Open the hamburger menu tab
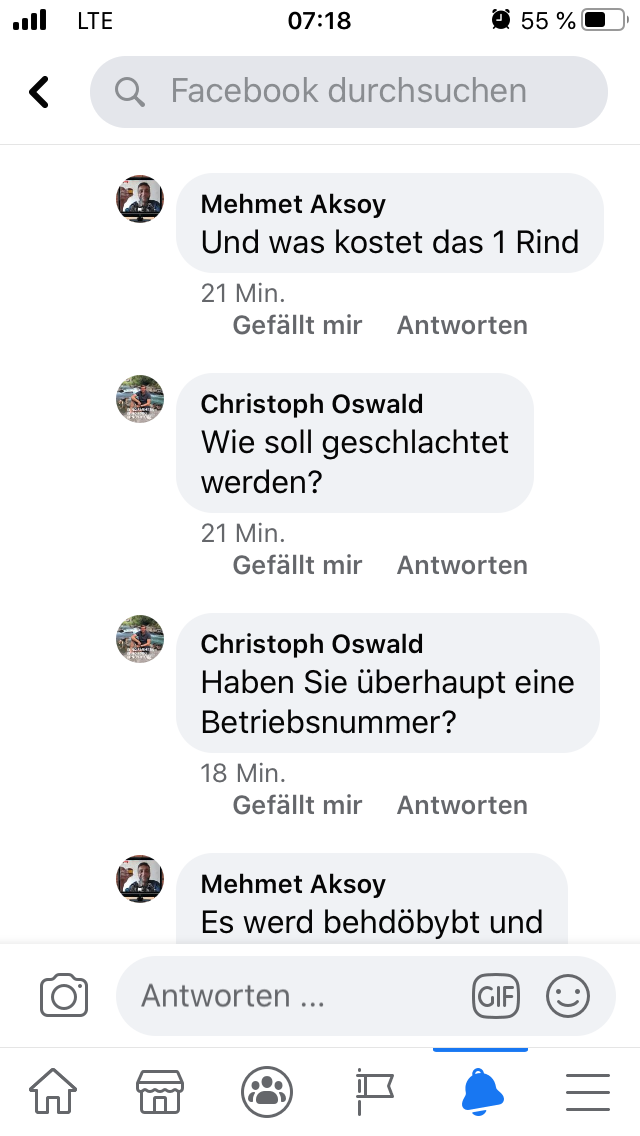The width and height of the screenshot is (640, 1136). pyautogui.click(x=588, y=1090)
